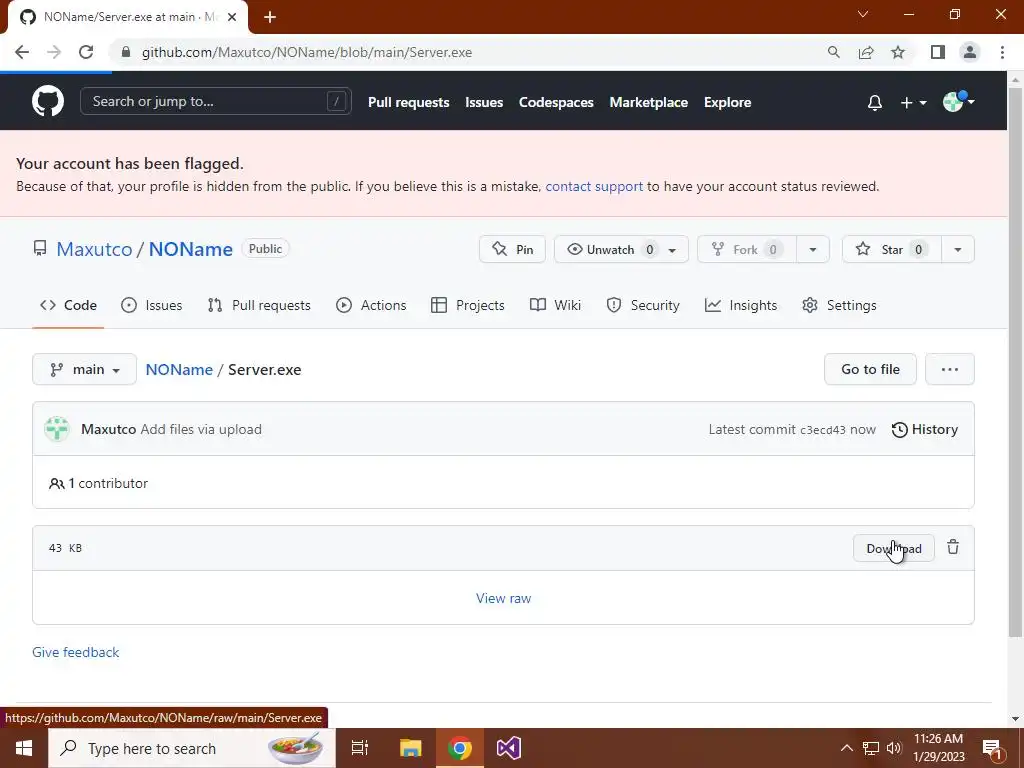Click the Windows taskbar search box
The height and width of the screenshot is (768, 1024).
coord(192,748)
